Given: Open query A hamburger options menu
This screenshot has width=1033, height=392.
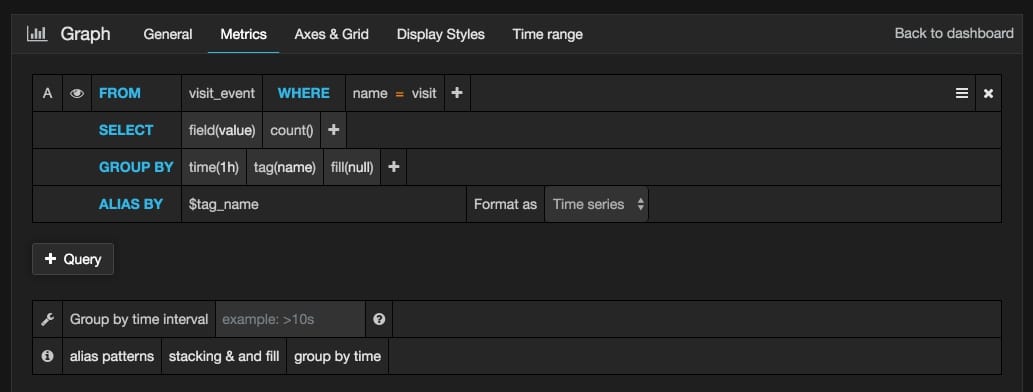Looking at the screenshot, I should coord(961,94).
